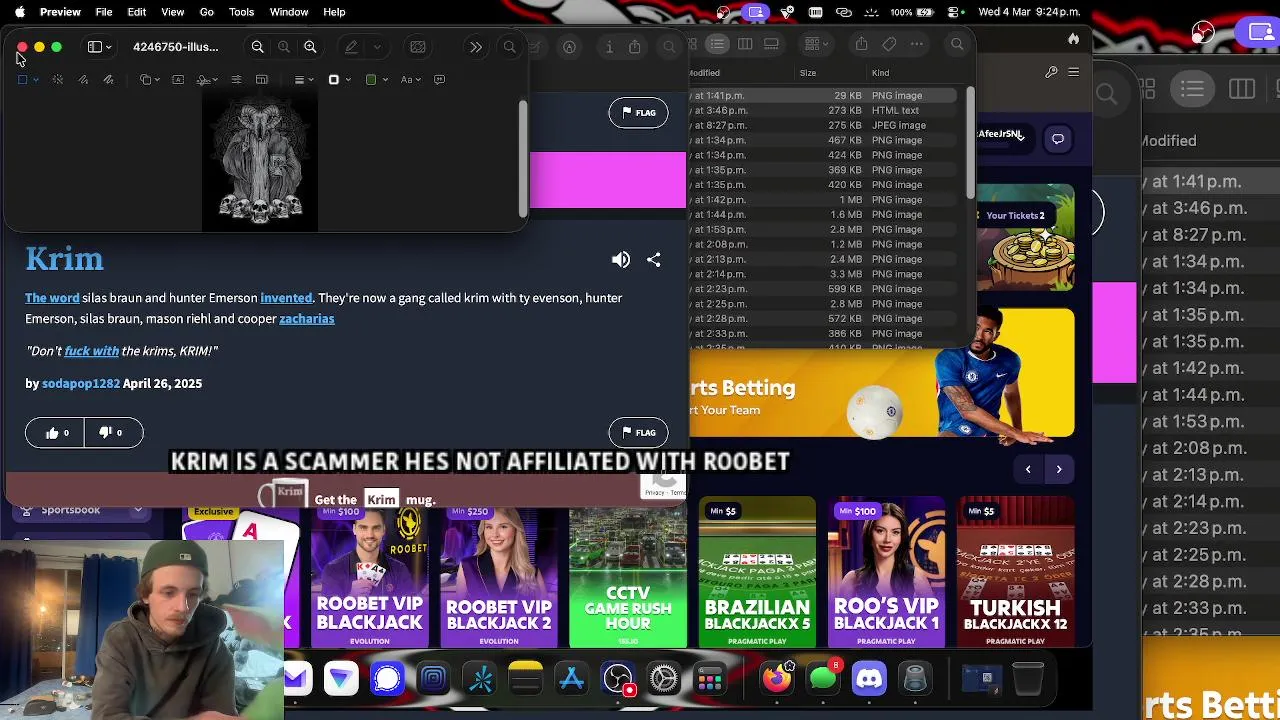Image resolution: width=1280 pixels, height=720 pixels.
Task: Open search in the Finder window
Action: [x=957, y=44]
